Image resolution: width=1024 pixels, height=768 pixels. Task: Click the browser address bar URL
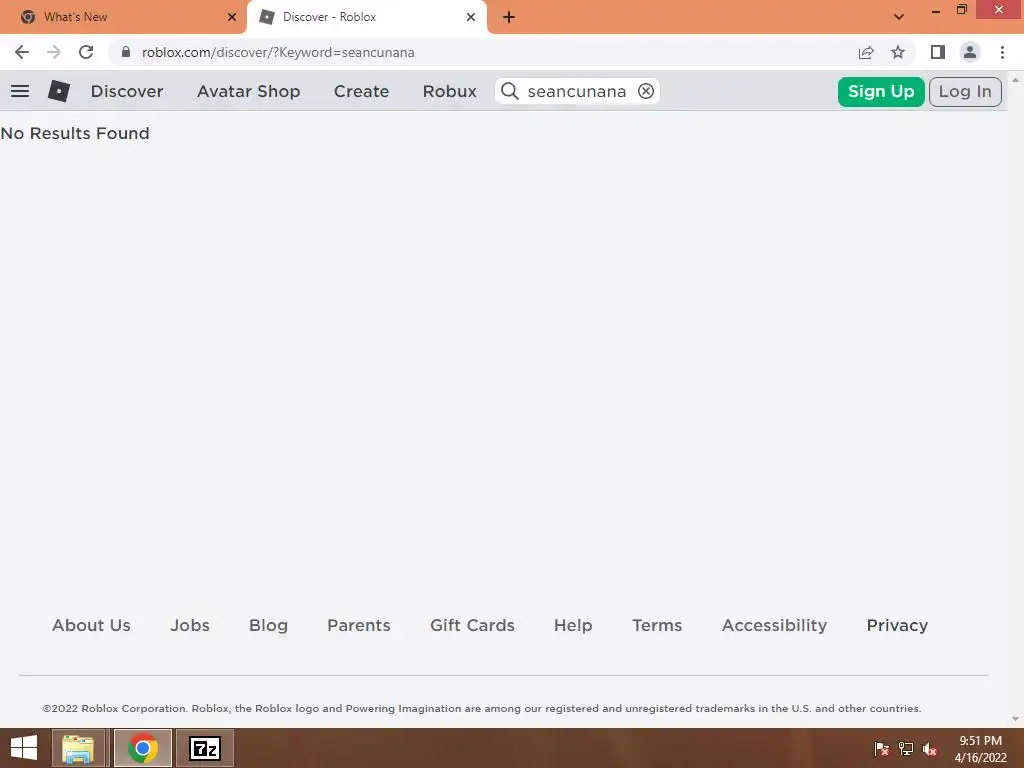coord(278,52)
